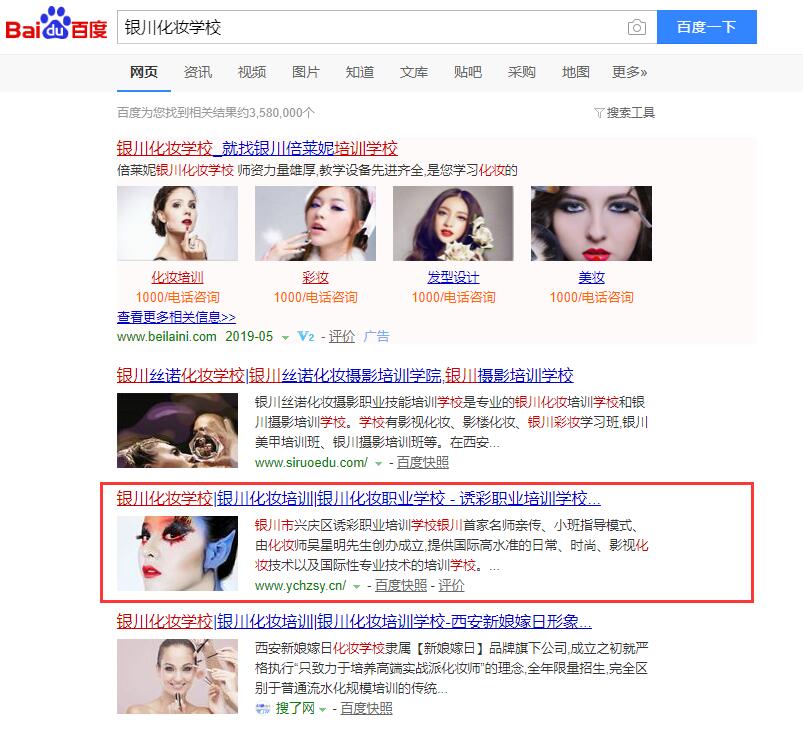Image resolution: width=803 pixels, height=732 pixels.
Task: Open 百度快照 link under siruoedu result
Action: [x=422, y=463]
